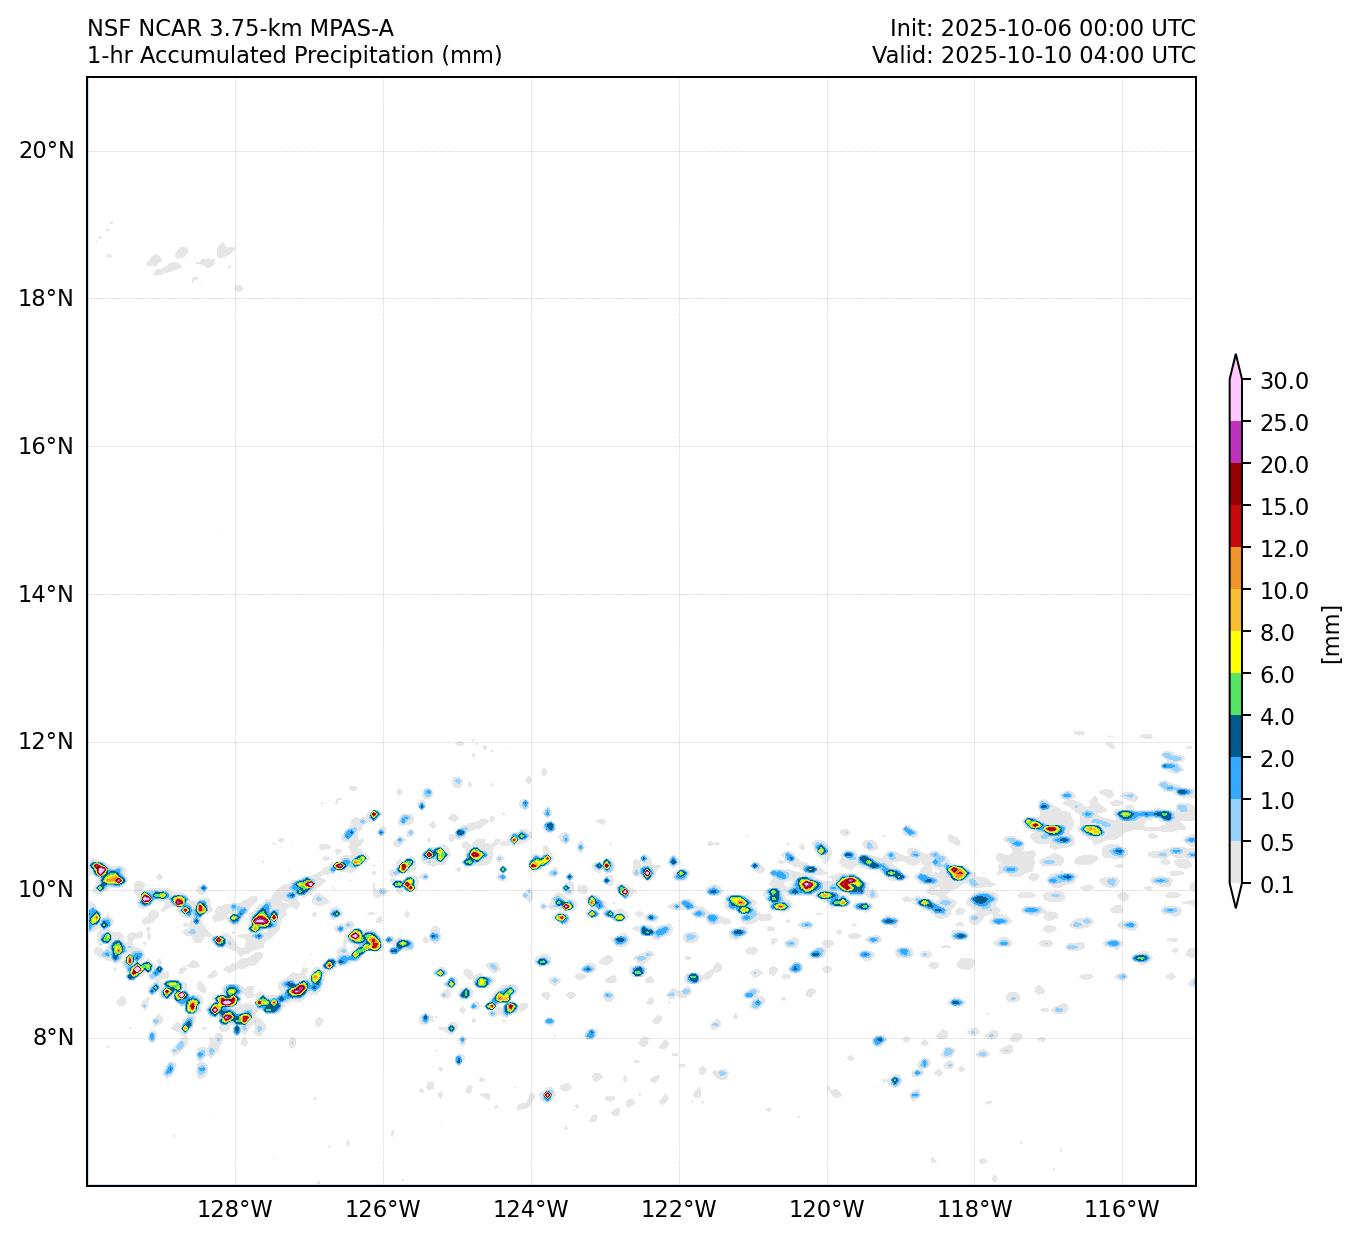1360x1239 pixels.
Task: Click the yellow 6.0–8.0 colorbar segment
Action: [x=1236, y=653]
